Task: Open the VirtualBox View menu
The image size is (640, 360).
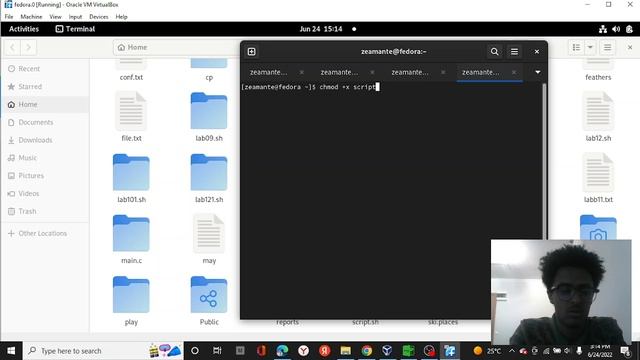Action: coord(56,17)
